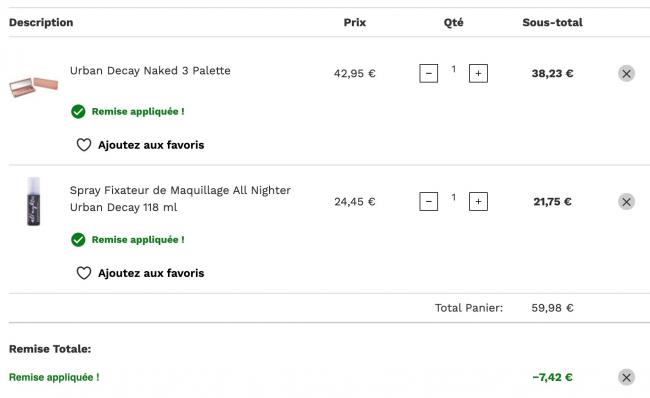Open All Nighter spray bottle thumbnail
This screenshot has width=650, height=398.
point(34,201)
